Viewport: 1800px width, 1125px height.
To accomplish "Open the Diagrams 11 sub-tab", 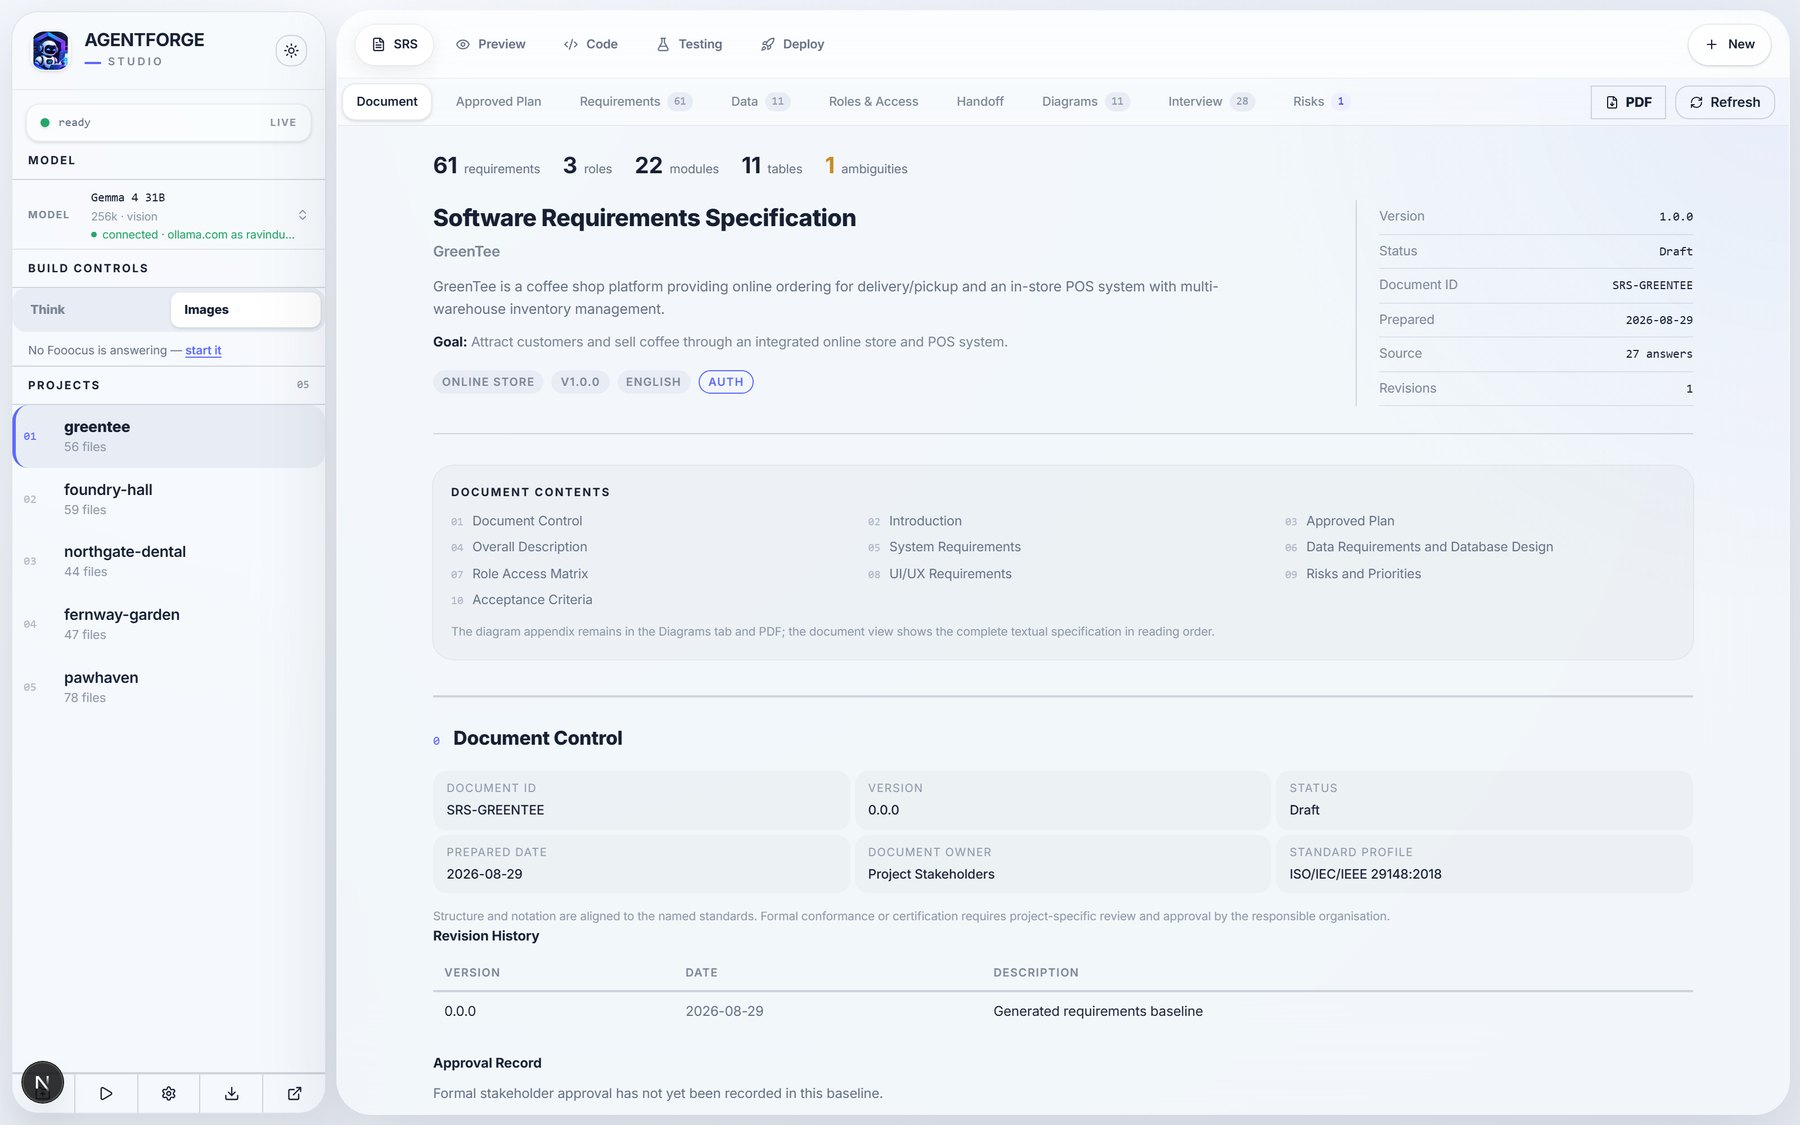I will click(x=1085, y=101).
